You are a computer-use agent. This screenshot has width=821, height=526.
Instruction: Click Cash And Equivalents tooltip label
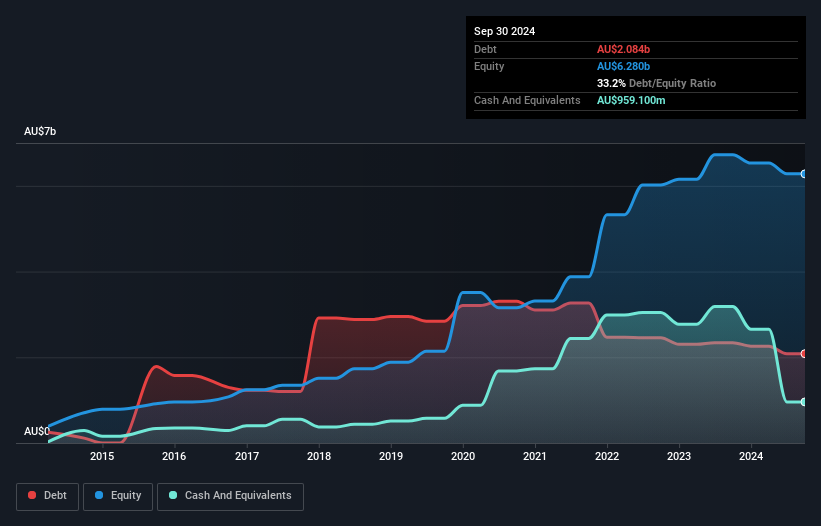point(527,100)
